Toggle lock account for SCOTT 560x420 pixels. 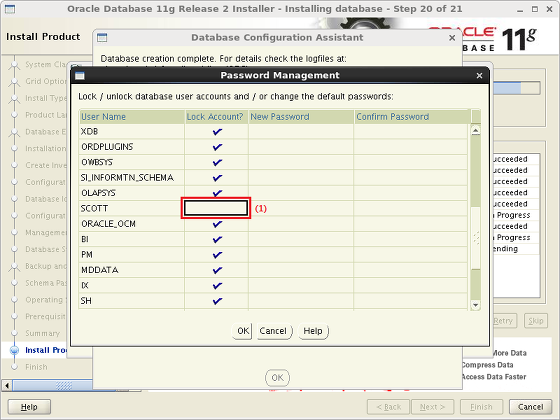click(216, 208)
